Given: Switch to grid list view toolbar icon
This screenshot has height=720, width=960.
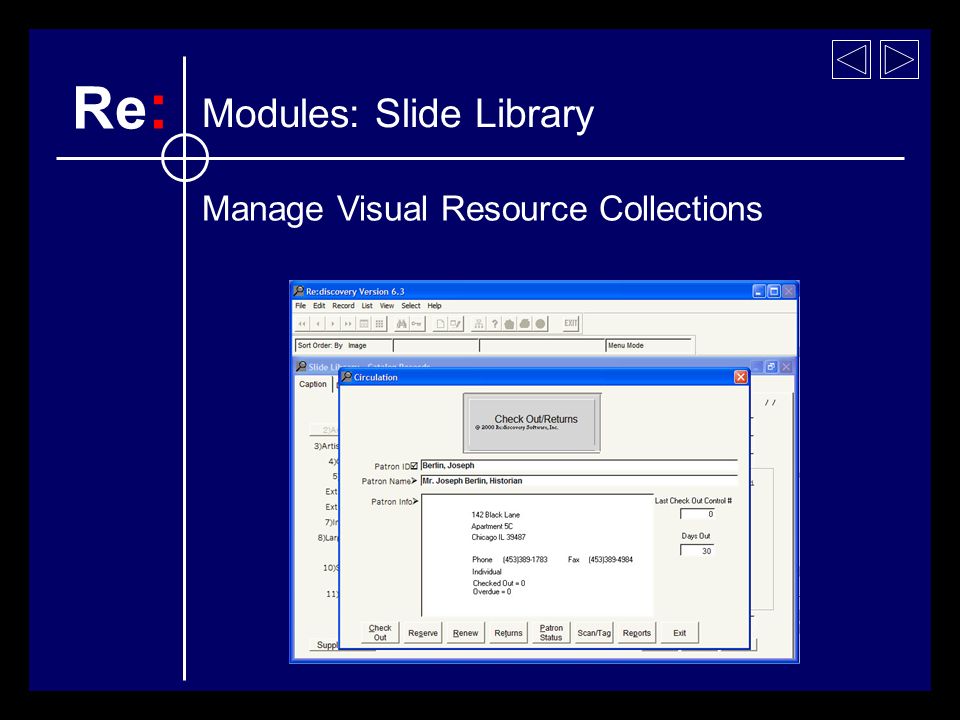Looking at the screenshot, I should [x=380, y=324].
